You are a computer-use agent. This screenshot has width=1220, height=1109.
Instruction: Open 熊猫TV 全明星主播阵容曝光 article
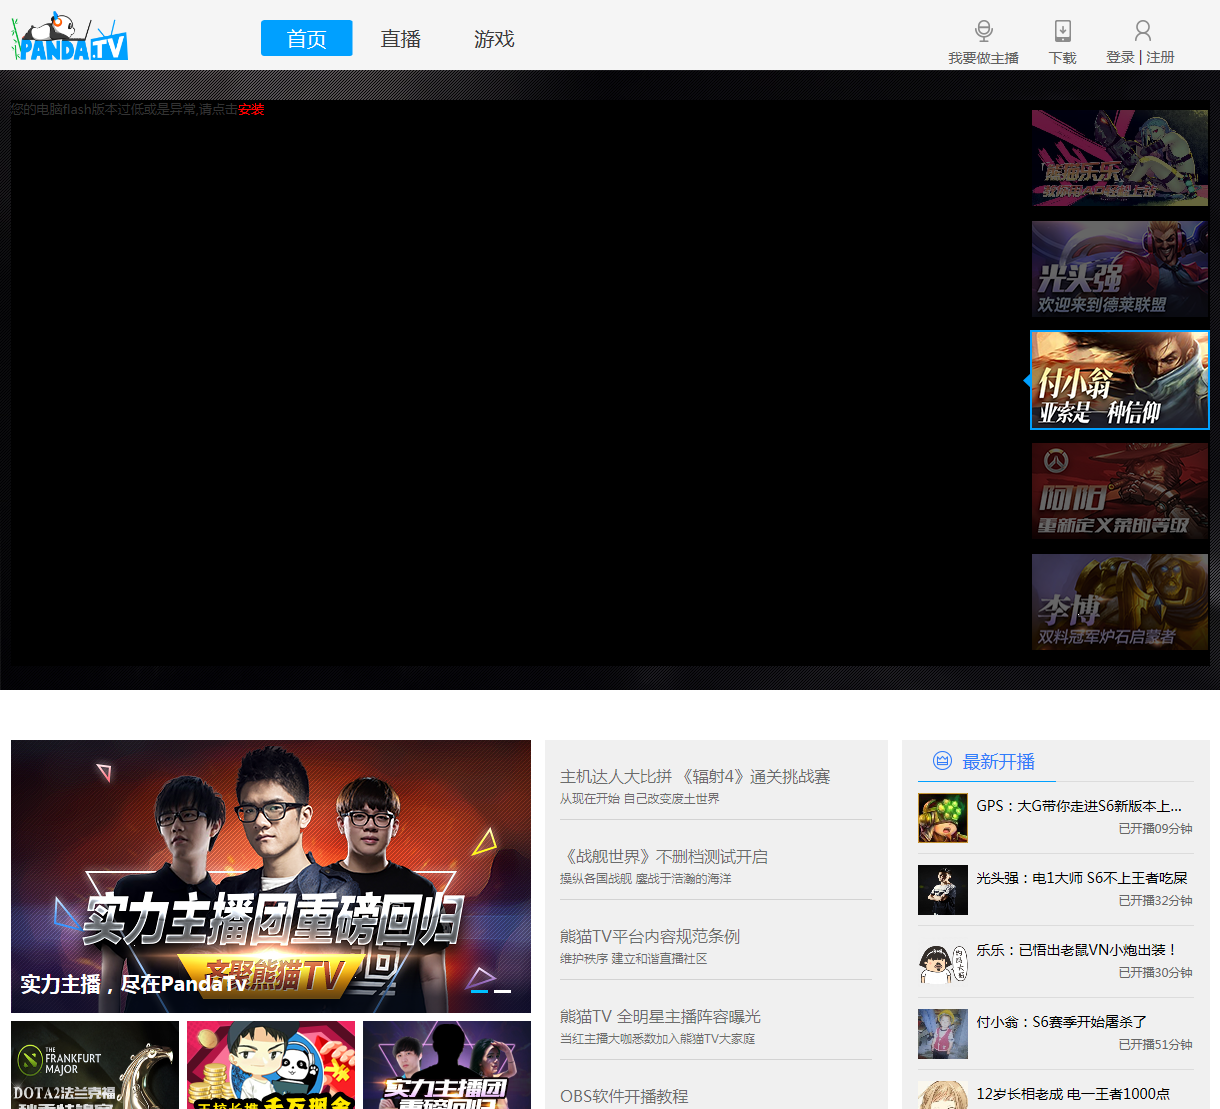[x=660, y=1016]
